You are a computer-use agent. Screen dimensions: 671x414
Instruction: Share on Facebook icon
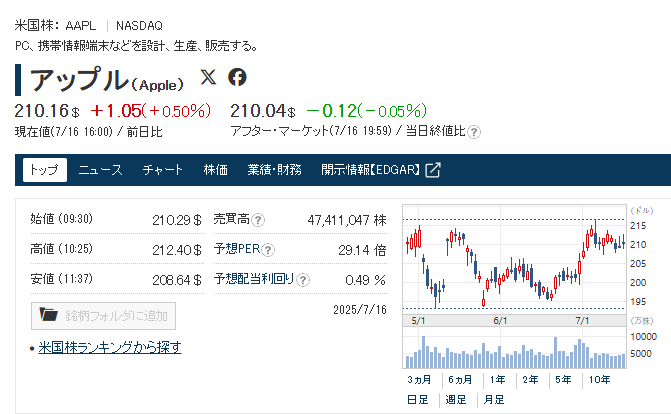click(237, 77)
